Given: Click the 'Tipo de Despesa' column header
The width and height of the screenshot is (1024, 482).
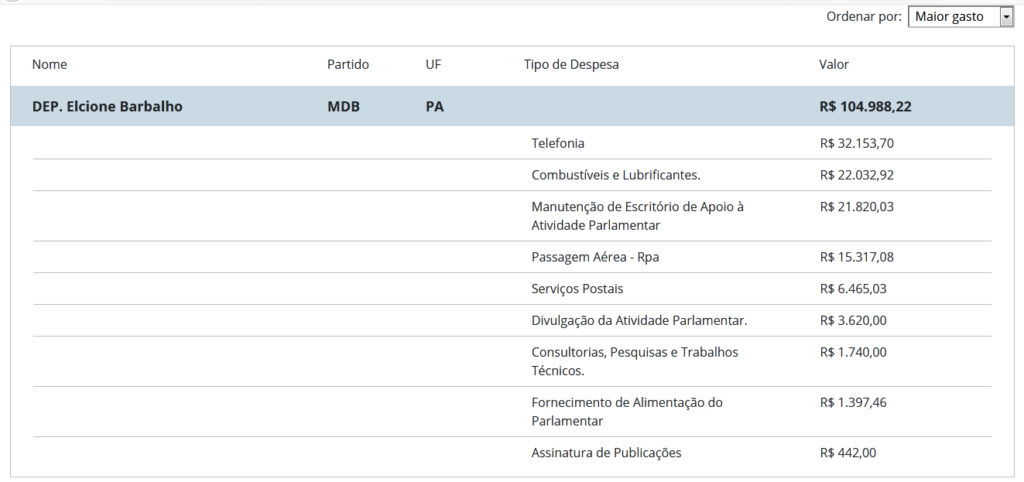Looking at the screenshot, I should [571, 65].
